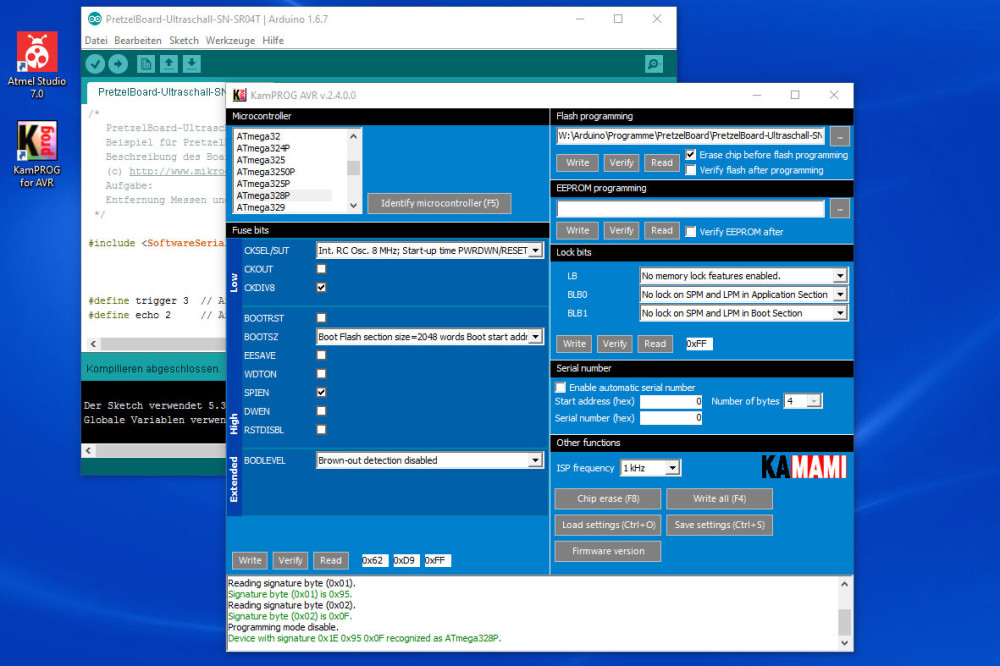The image size is (1000, 666).
Task: Uncheck Erase chip before flash programming
Action: pos(690,155)
